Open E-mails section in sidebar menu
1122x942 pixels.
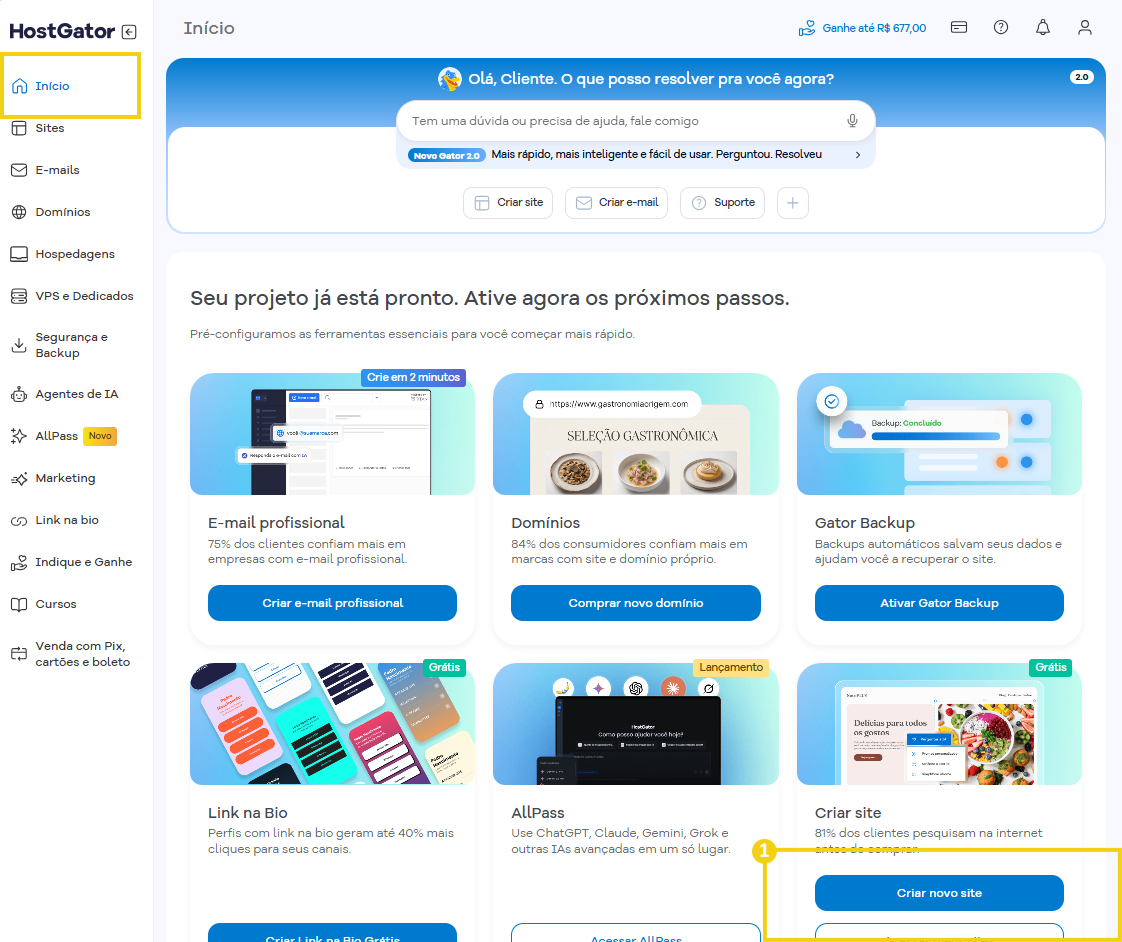[57, 170]
